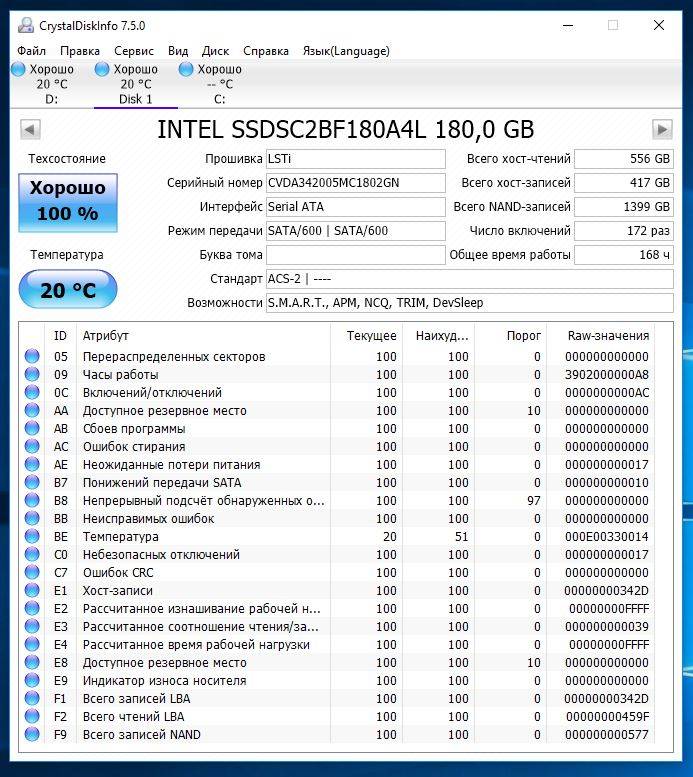Click the Режим передачи SATA/600 field

point(355,231)
